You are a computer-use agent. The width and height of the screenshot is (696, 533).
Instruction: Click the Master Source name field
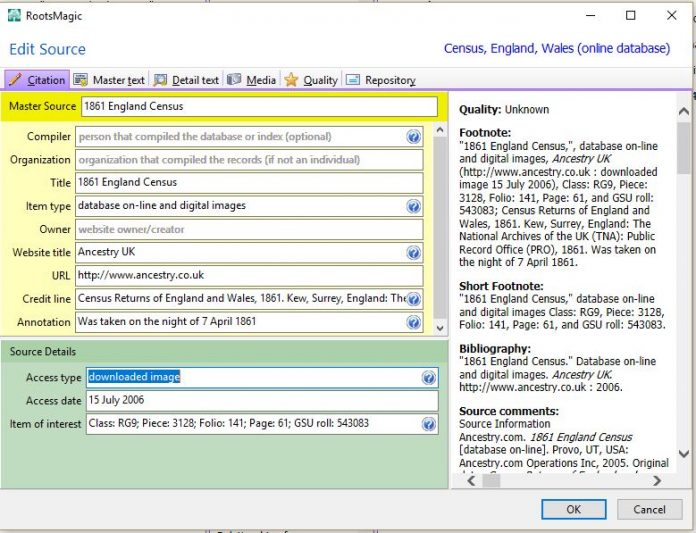click(x=259, y=107)
